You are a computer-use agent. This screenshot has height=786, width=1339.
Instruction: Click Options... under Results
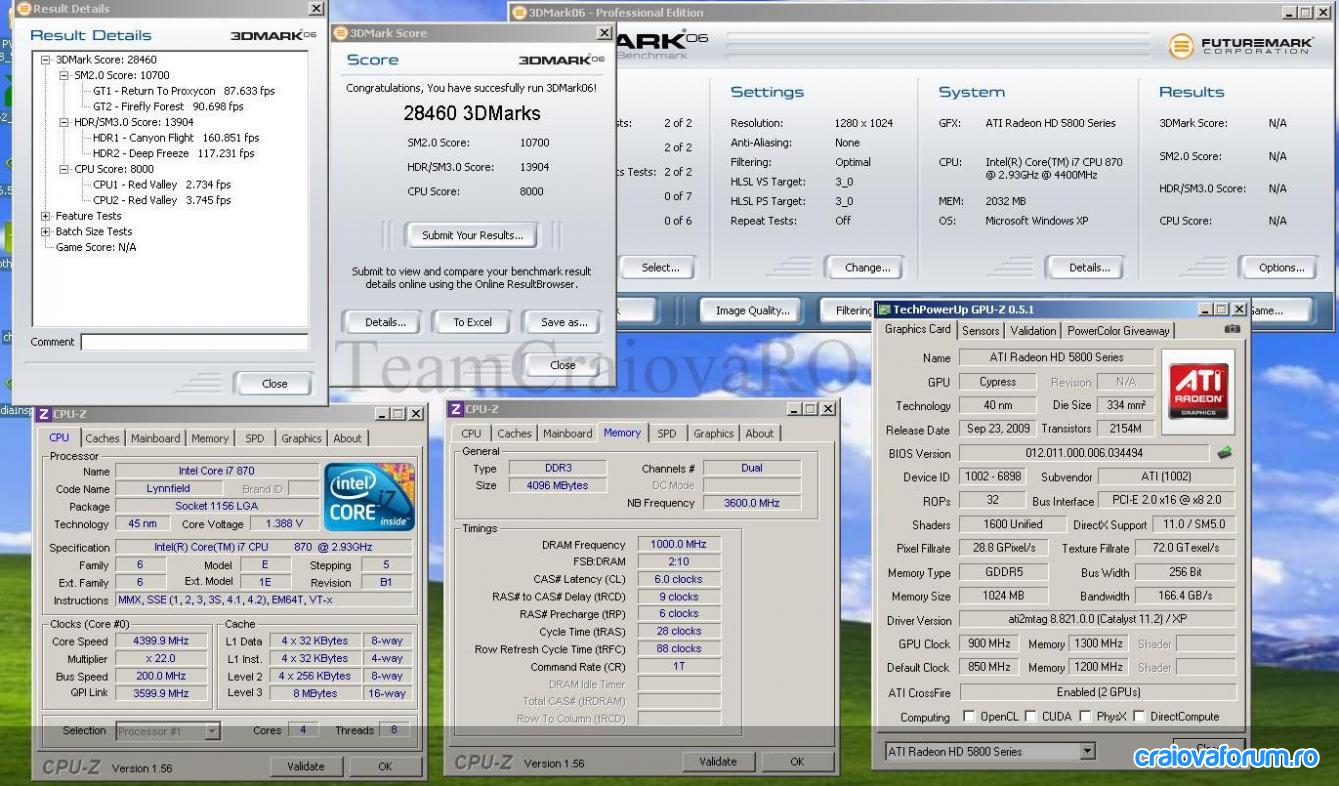[1281, 267]
